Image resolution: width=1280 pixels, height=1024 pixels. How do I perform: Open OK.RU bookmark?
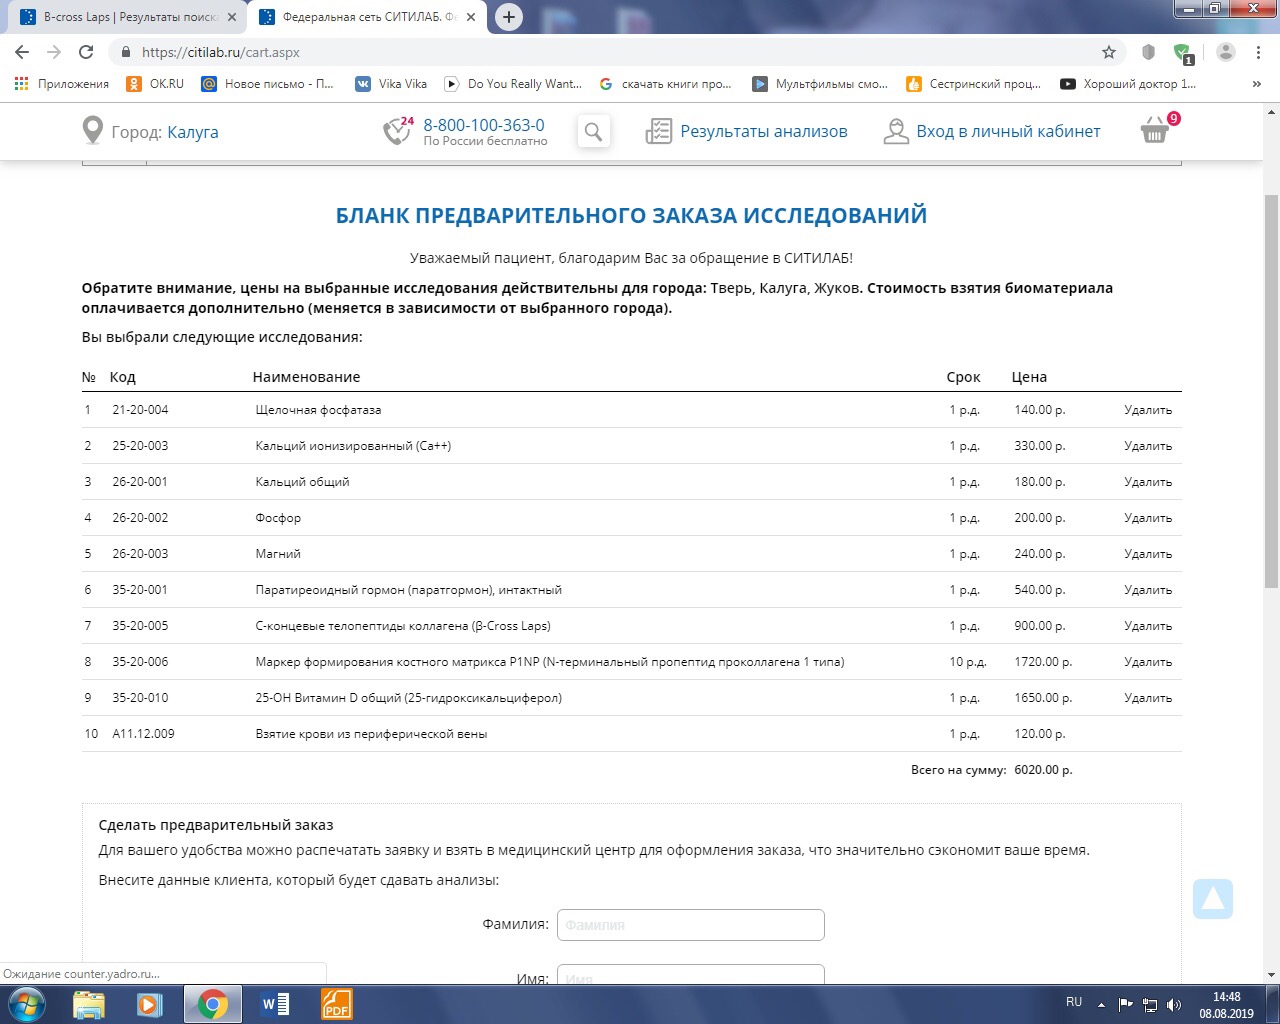point(155,84)
